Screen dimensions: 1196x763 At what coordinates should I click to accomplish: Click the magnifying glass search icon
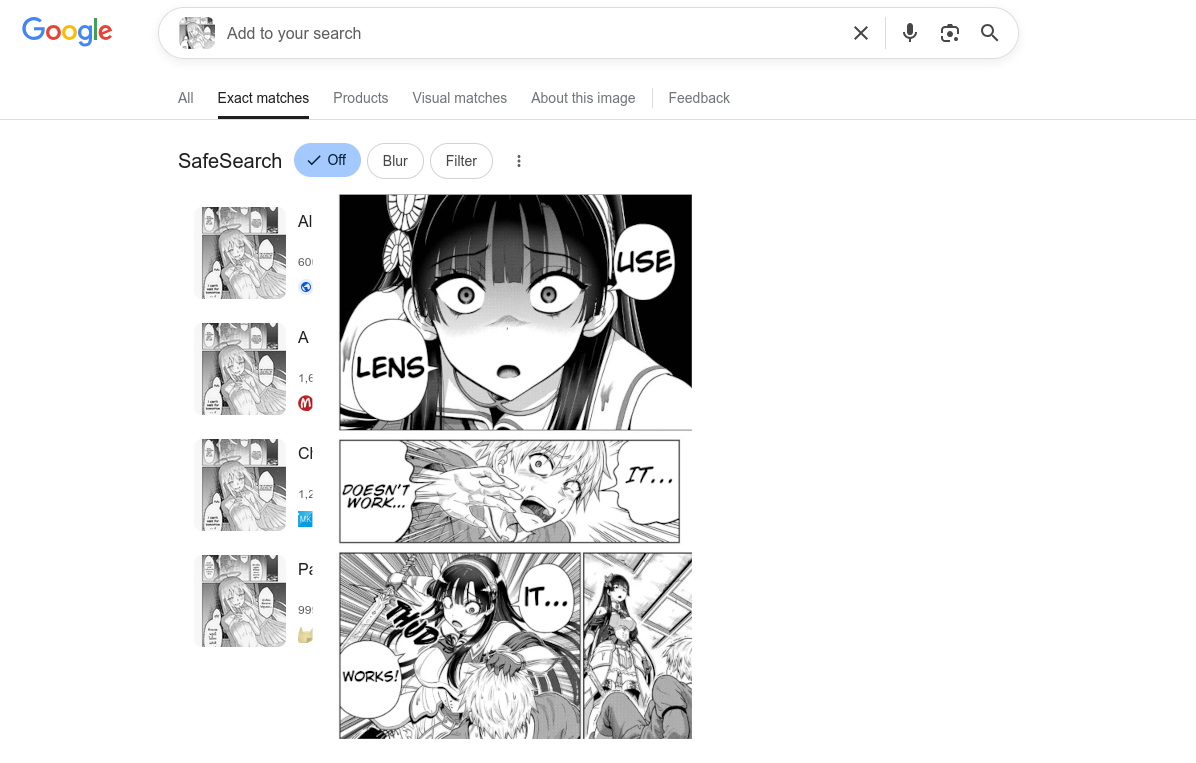989,33
